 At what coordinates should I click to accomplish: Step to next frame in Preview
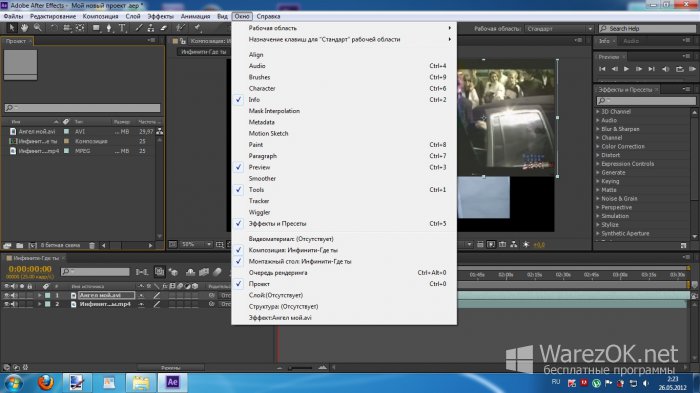(x=639, y=69)
